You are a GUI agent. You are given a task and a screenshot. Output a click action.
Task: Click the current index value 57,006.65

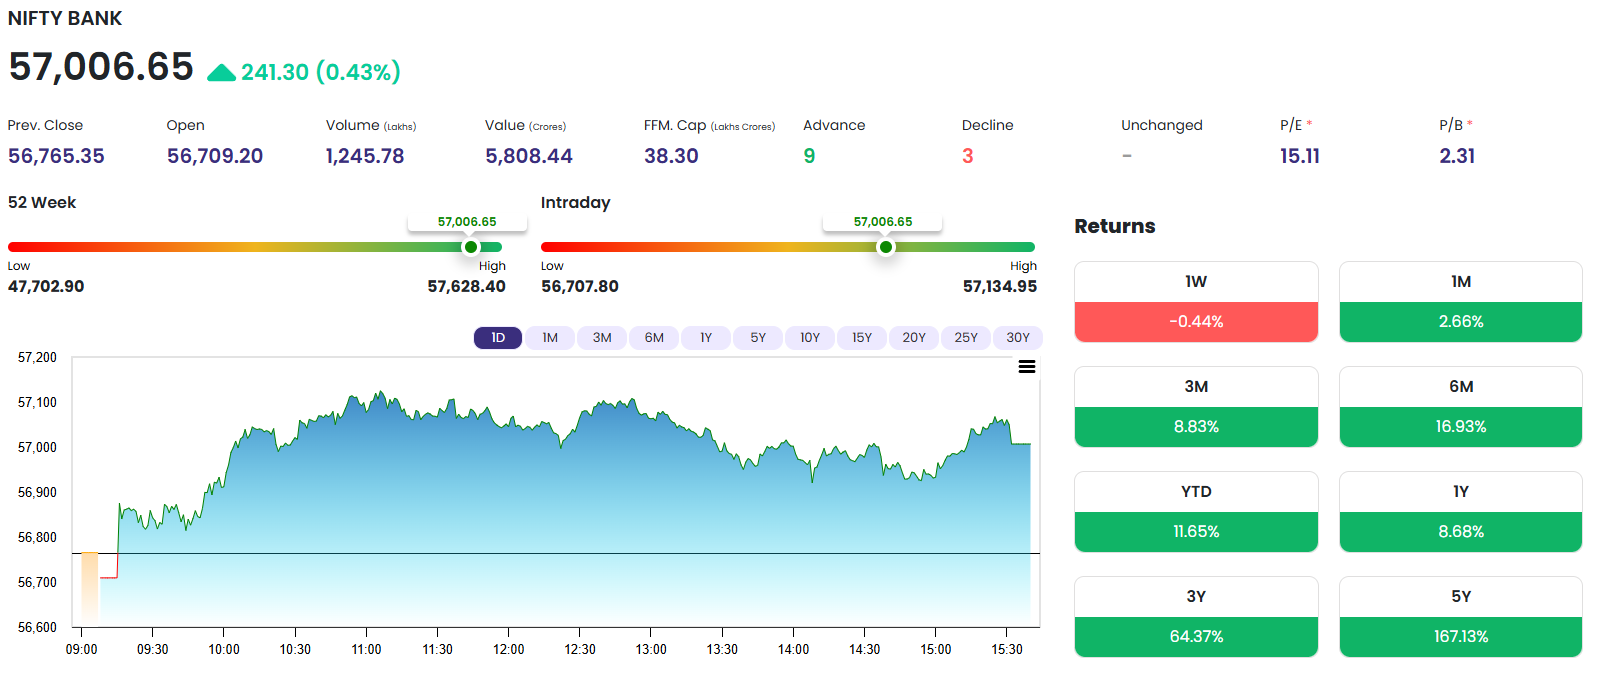(x=101, y=67)
